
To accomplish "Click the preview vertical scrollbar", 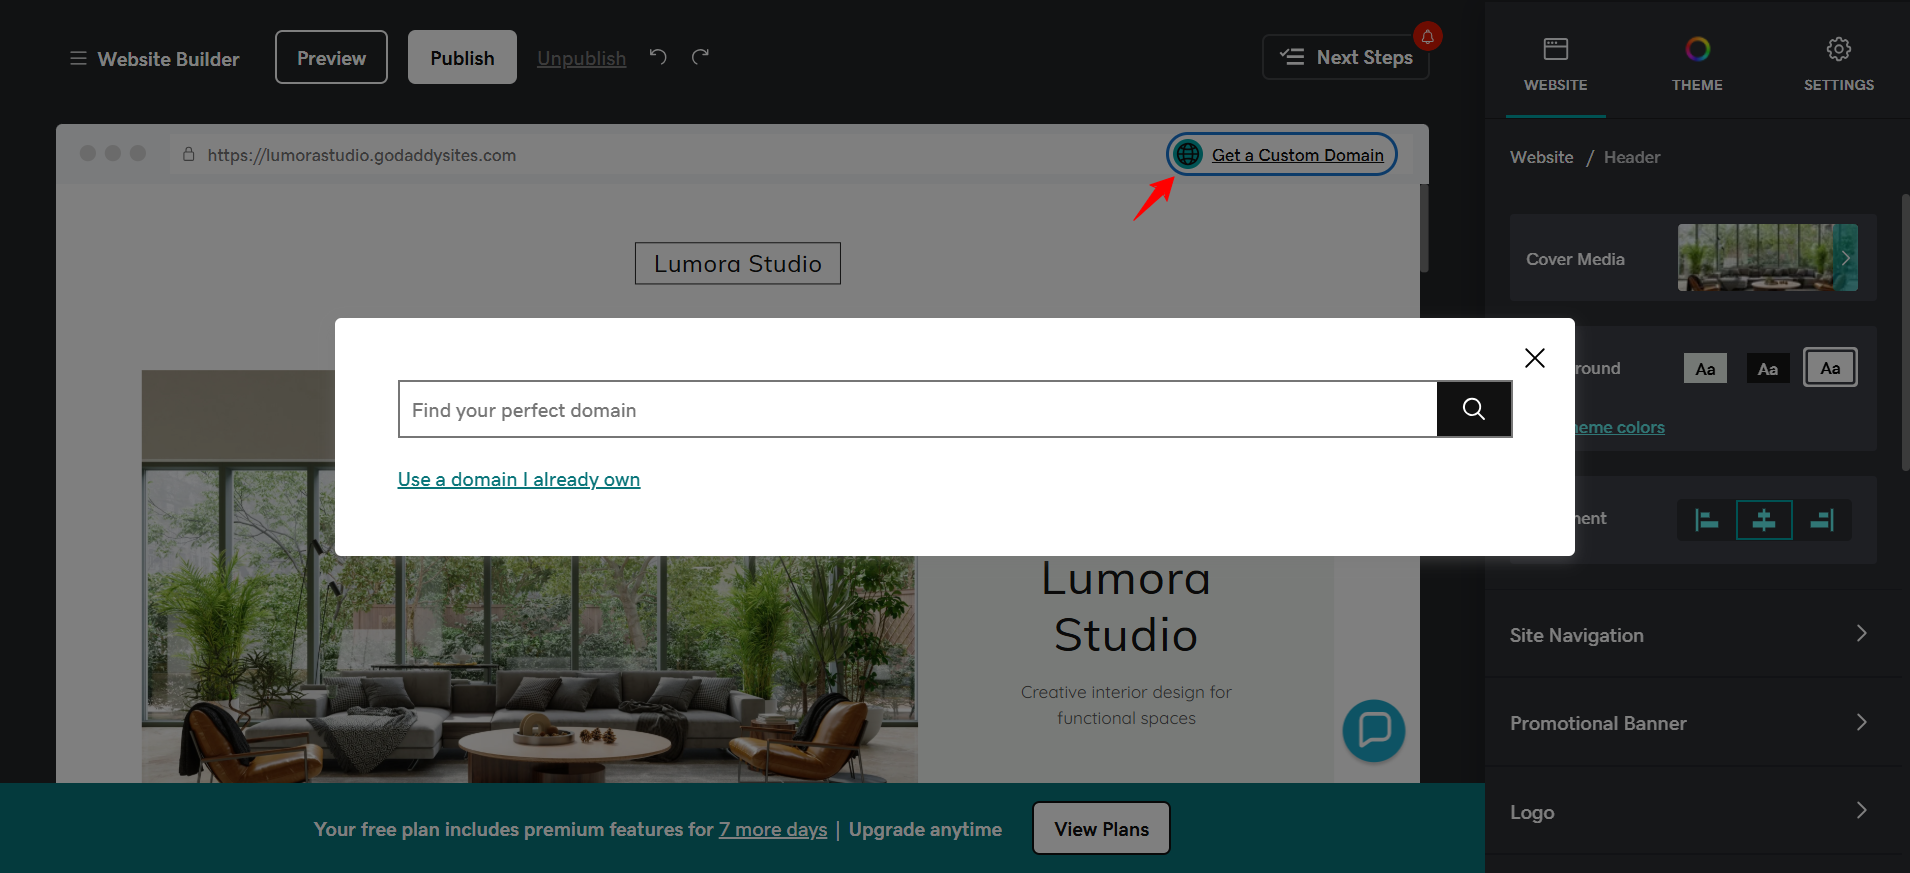I will click(x=1424, y=228).
